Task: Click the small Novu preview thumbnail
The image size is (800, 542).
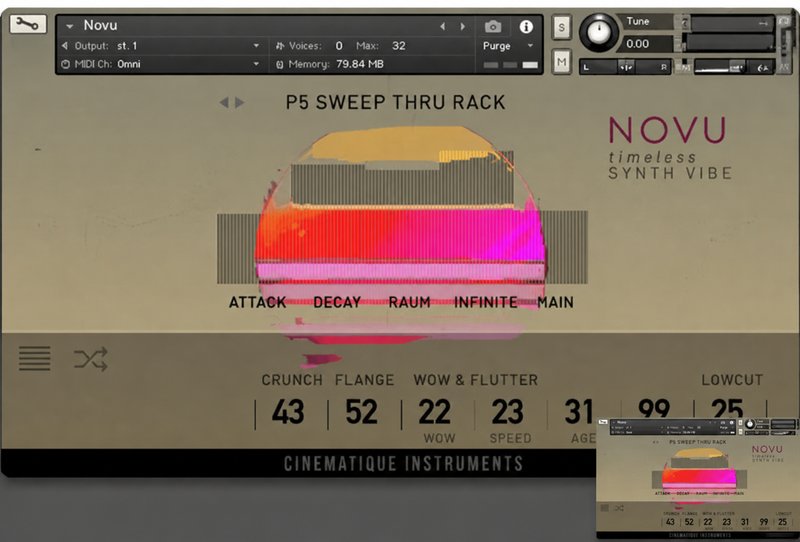Action: coord(697,478)
